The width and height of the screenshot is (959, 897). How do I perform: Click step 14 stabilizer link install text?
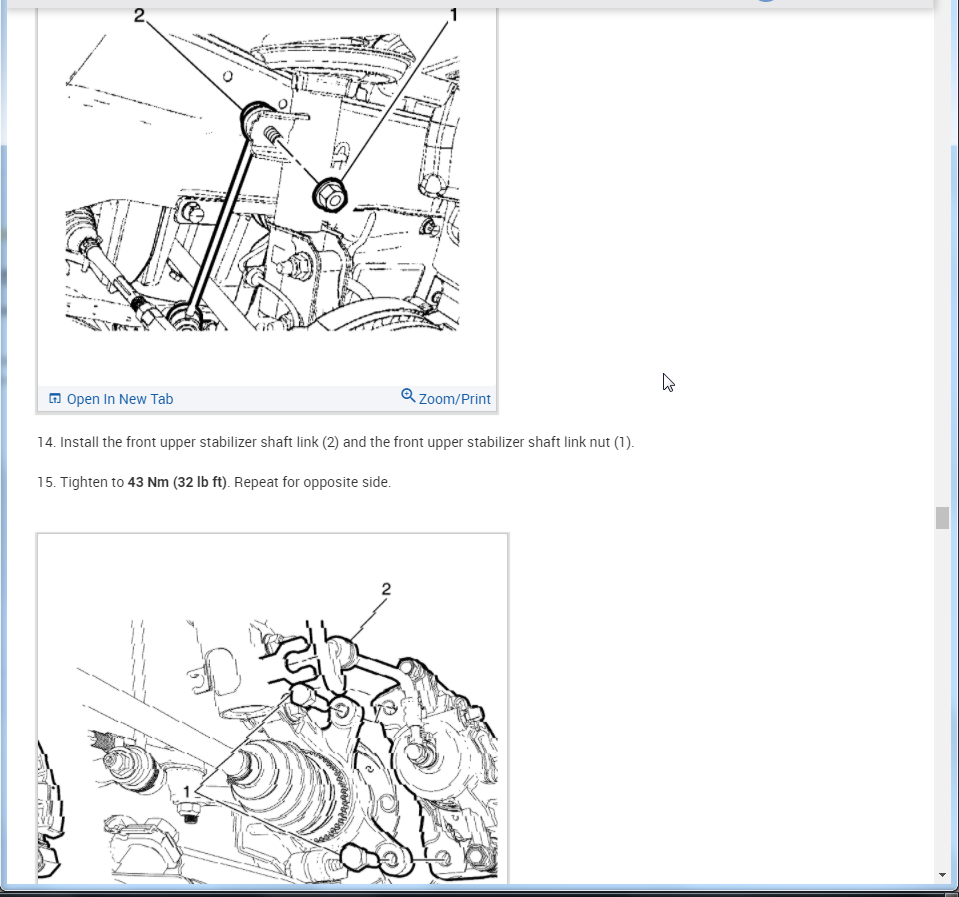click(335, 442)
